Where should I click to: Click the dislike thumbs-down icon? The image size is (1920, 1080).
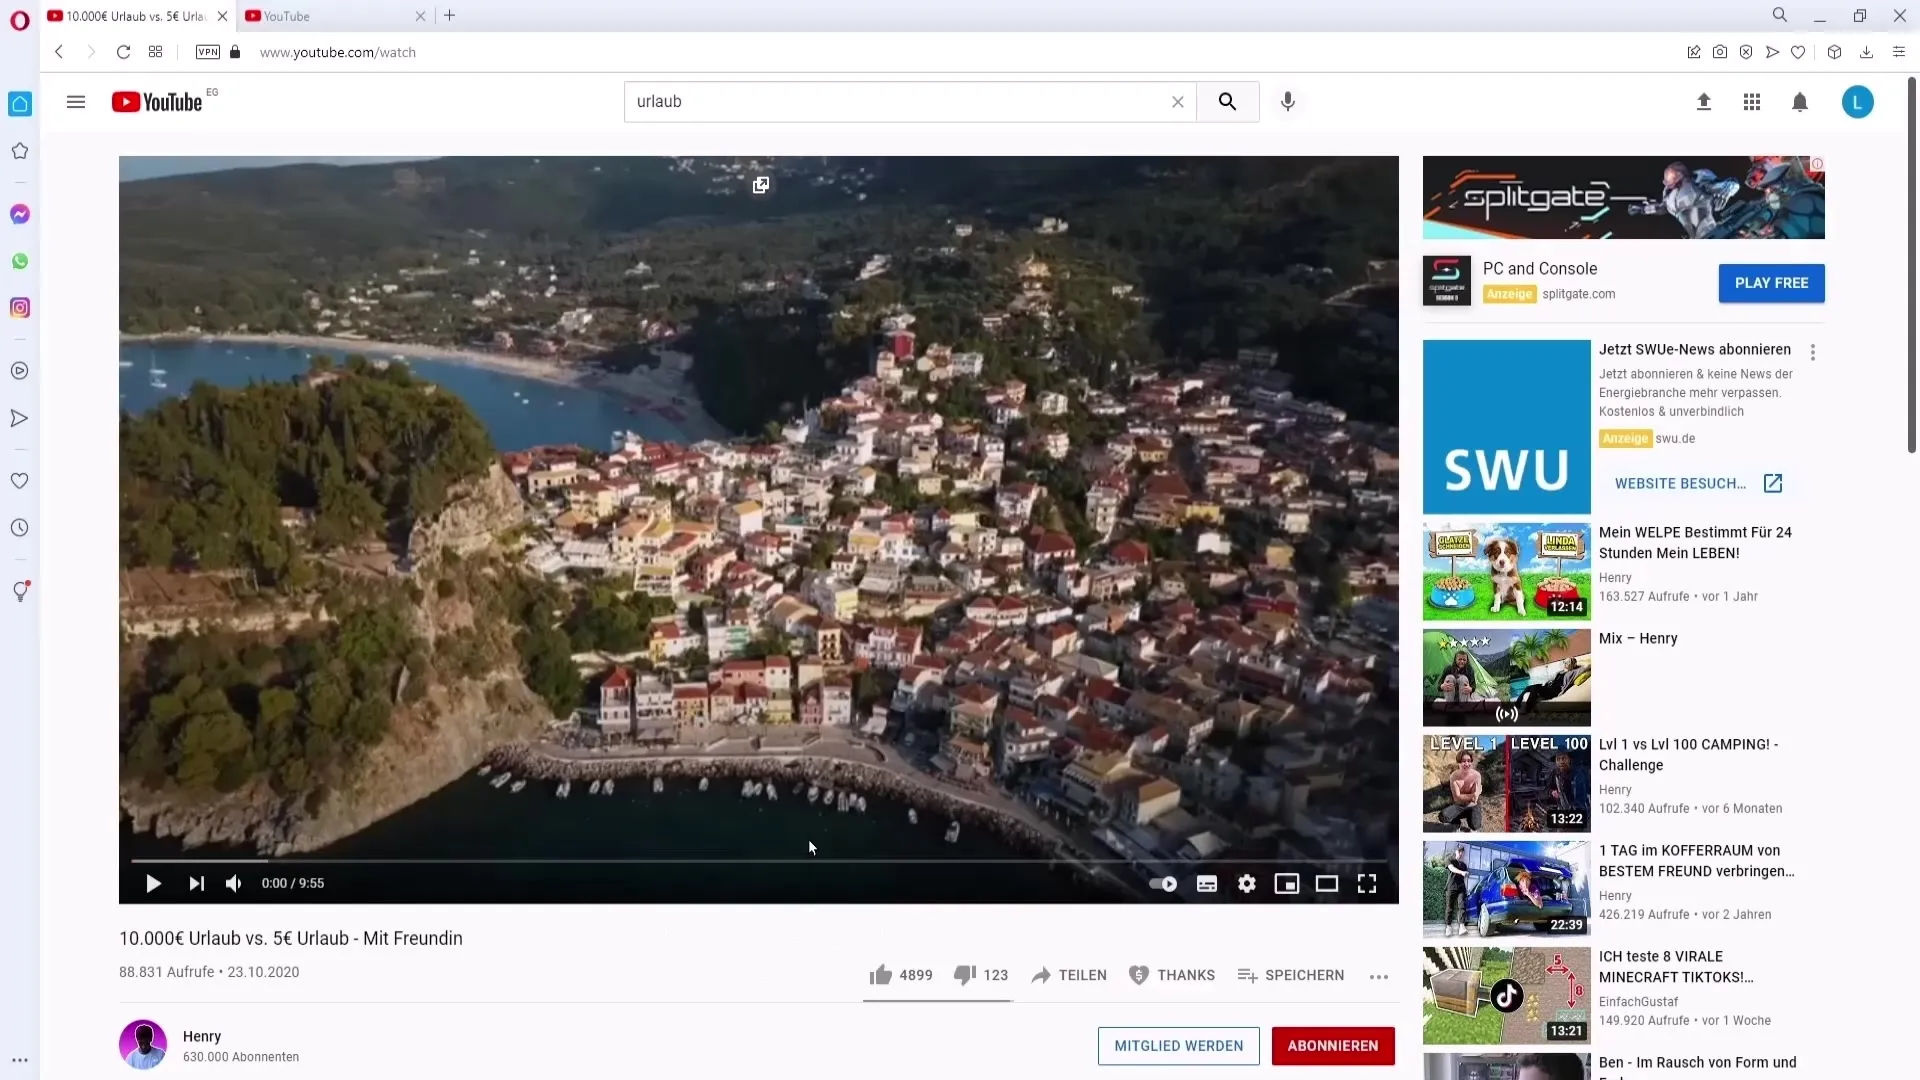coord(963,975)
